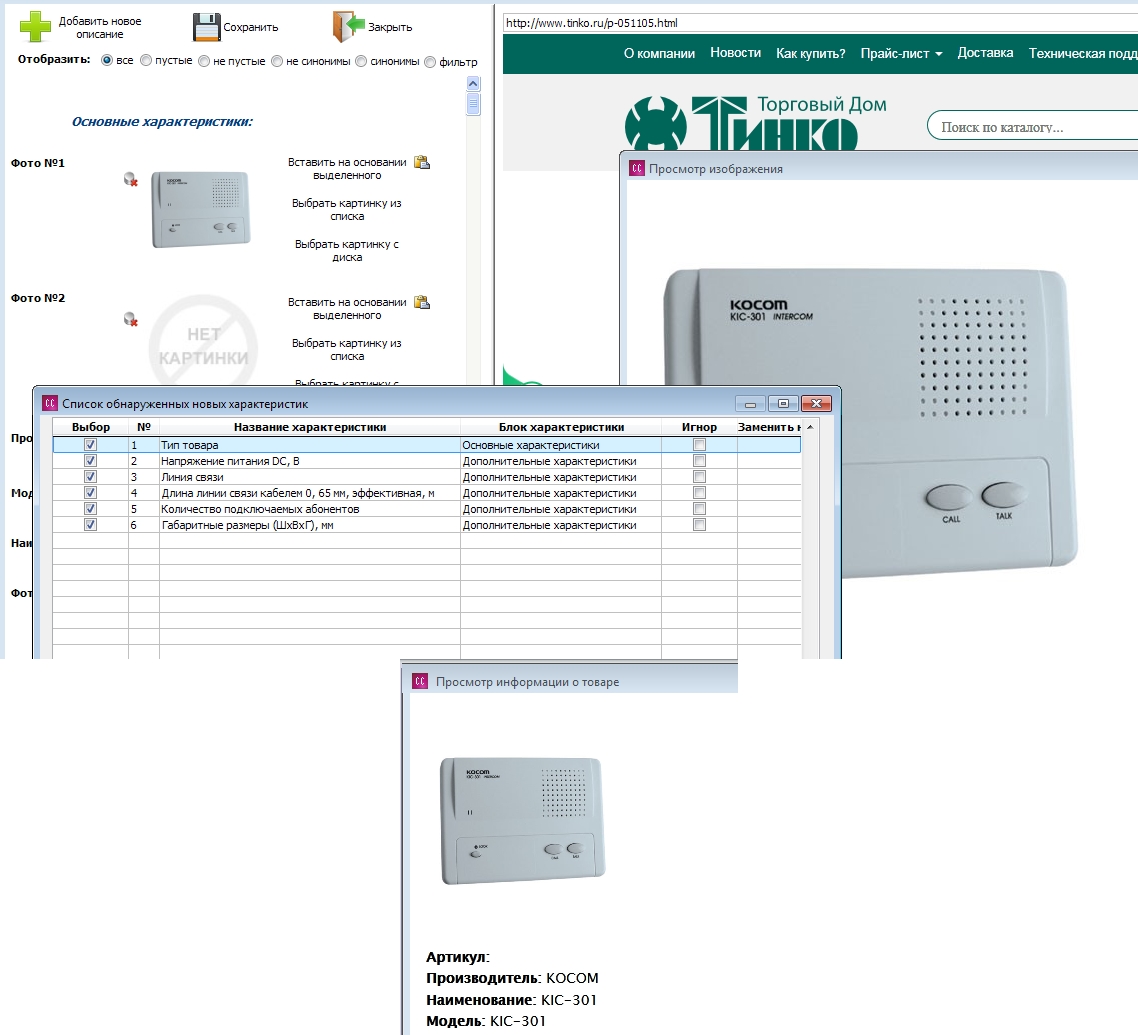Select the 'не синонимы' radio button
This screenshot has width=1138, height=1035.
[x=277, y=62]
